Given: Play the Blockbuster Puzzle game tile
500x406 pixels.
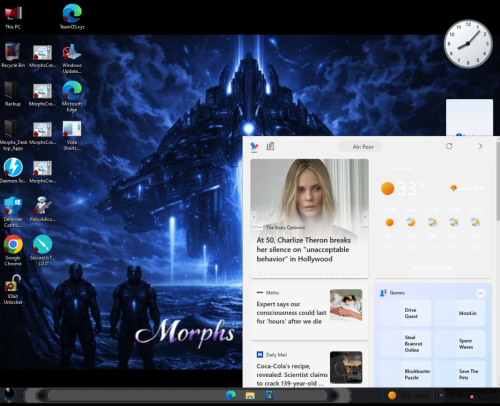Looking at the screenshot, I should pos(405,374).
